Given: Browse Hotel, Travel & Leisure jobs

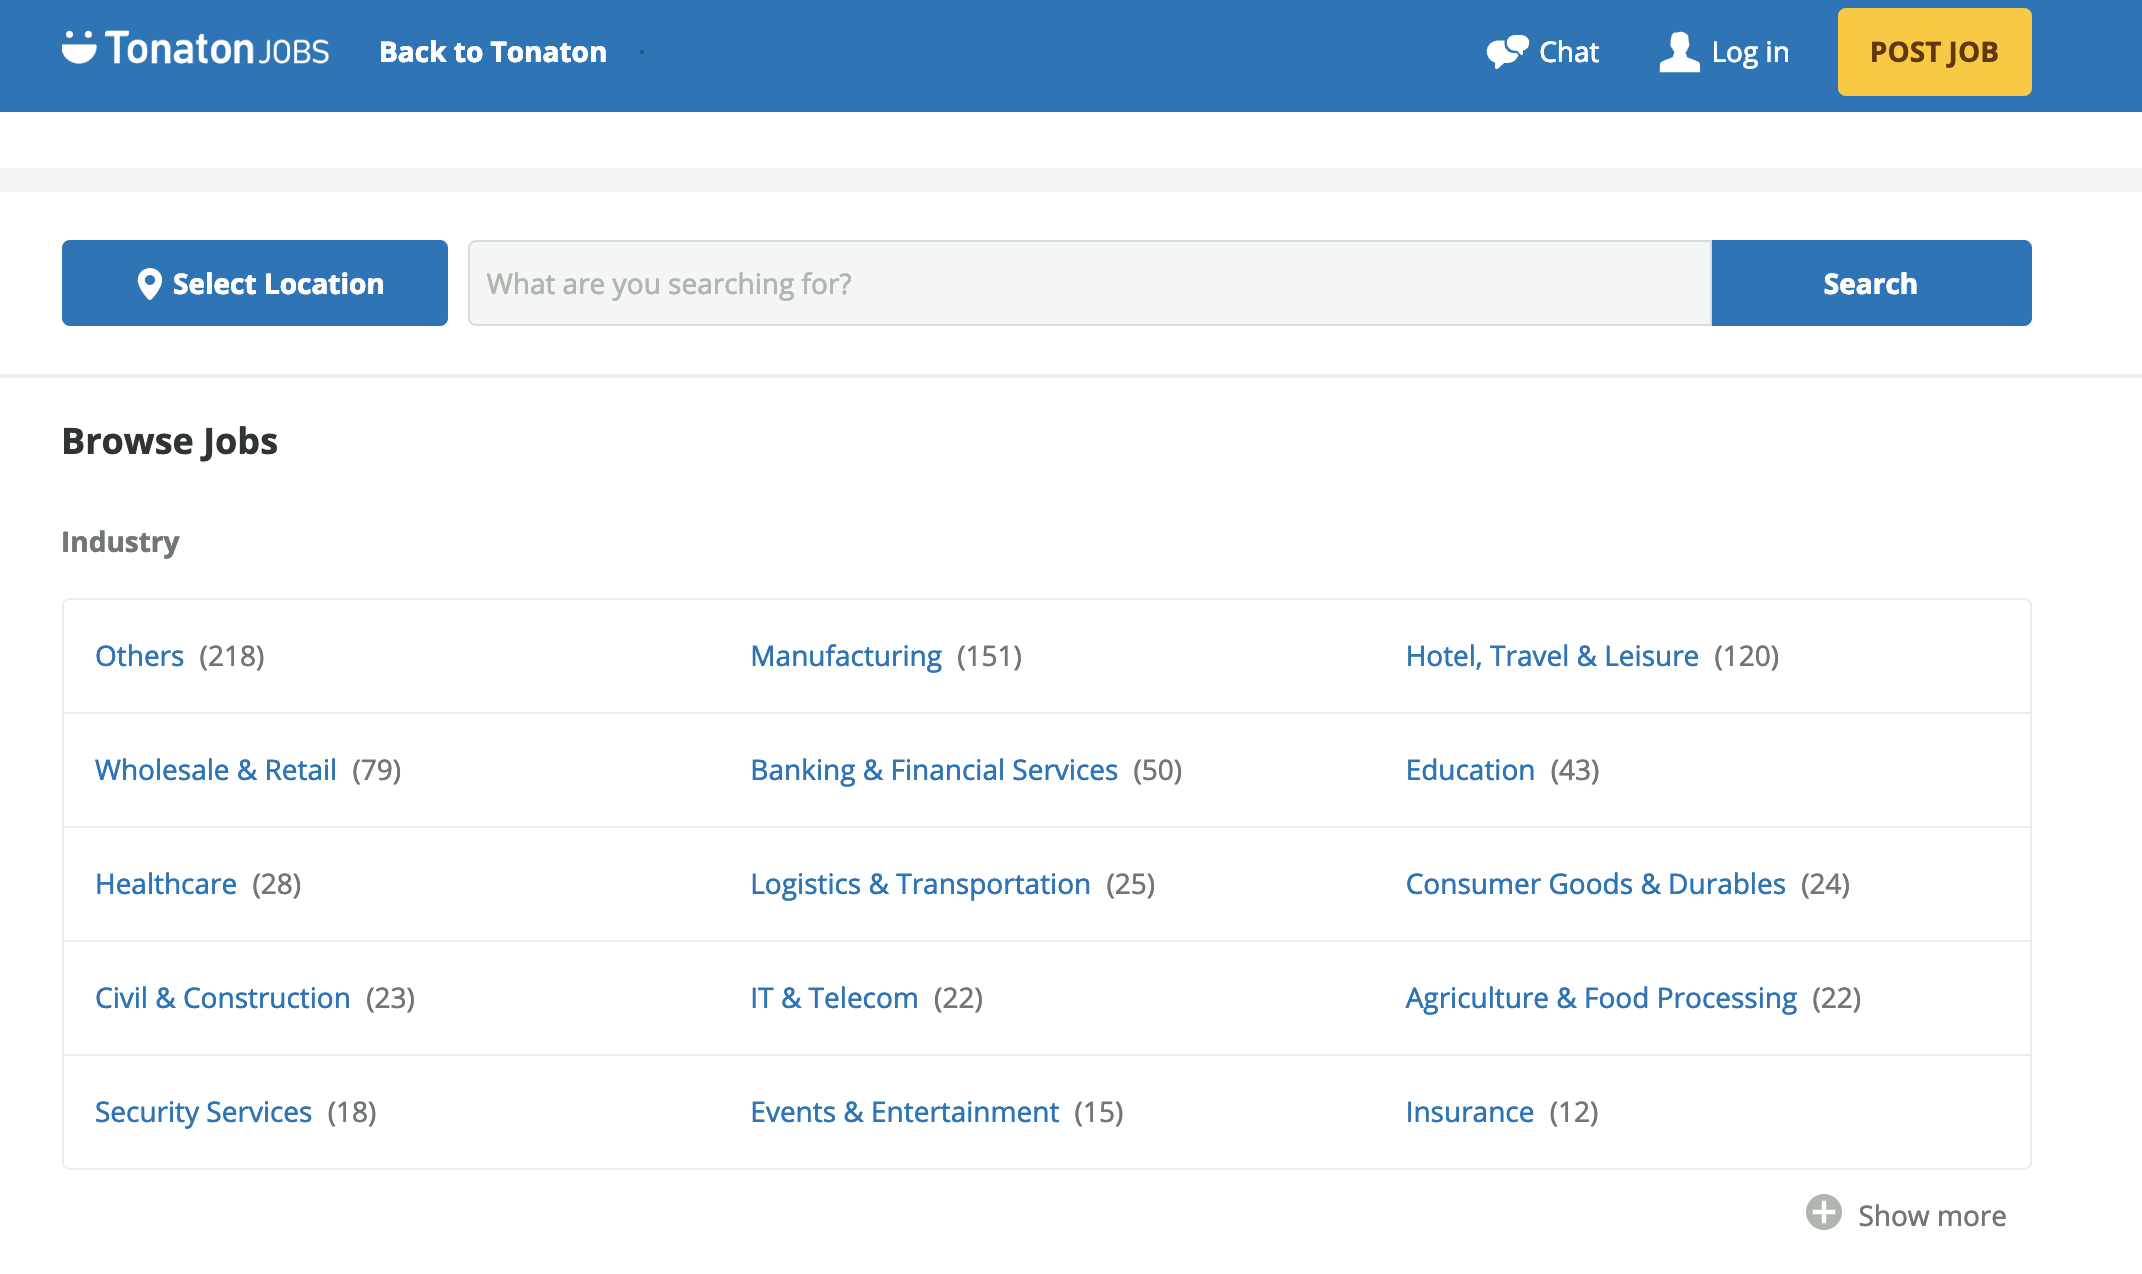Looking at the screenshot, I should (1552, 656).
